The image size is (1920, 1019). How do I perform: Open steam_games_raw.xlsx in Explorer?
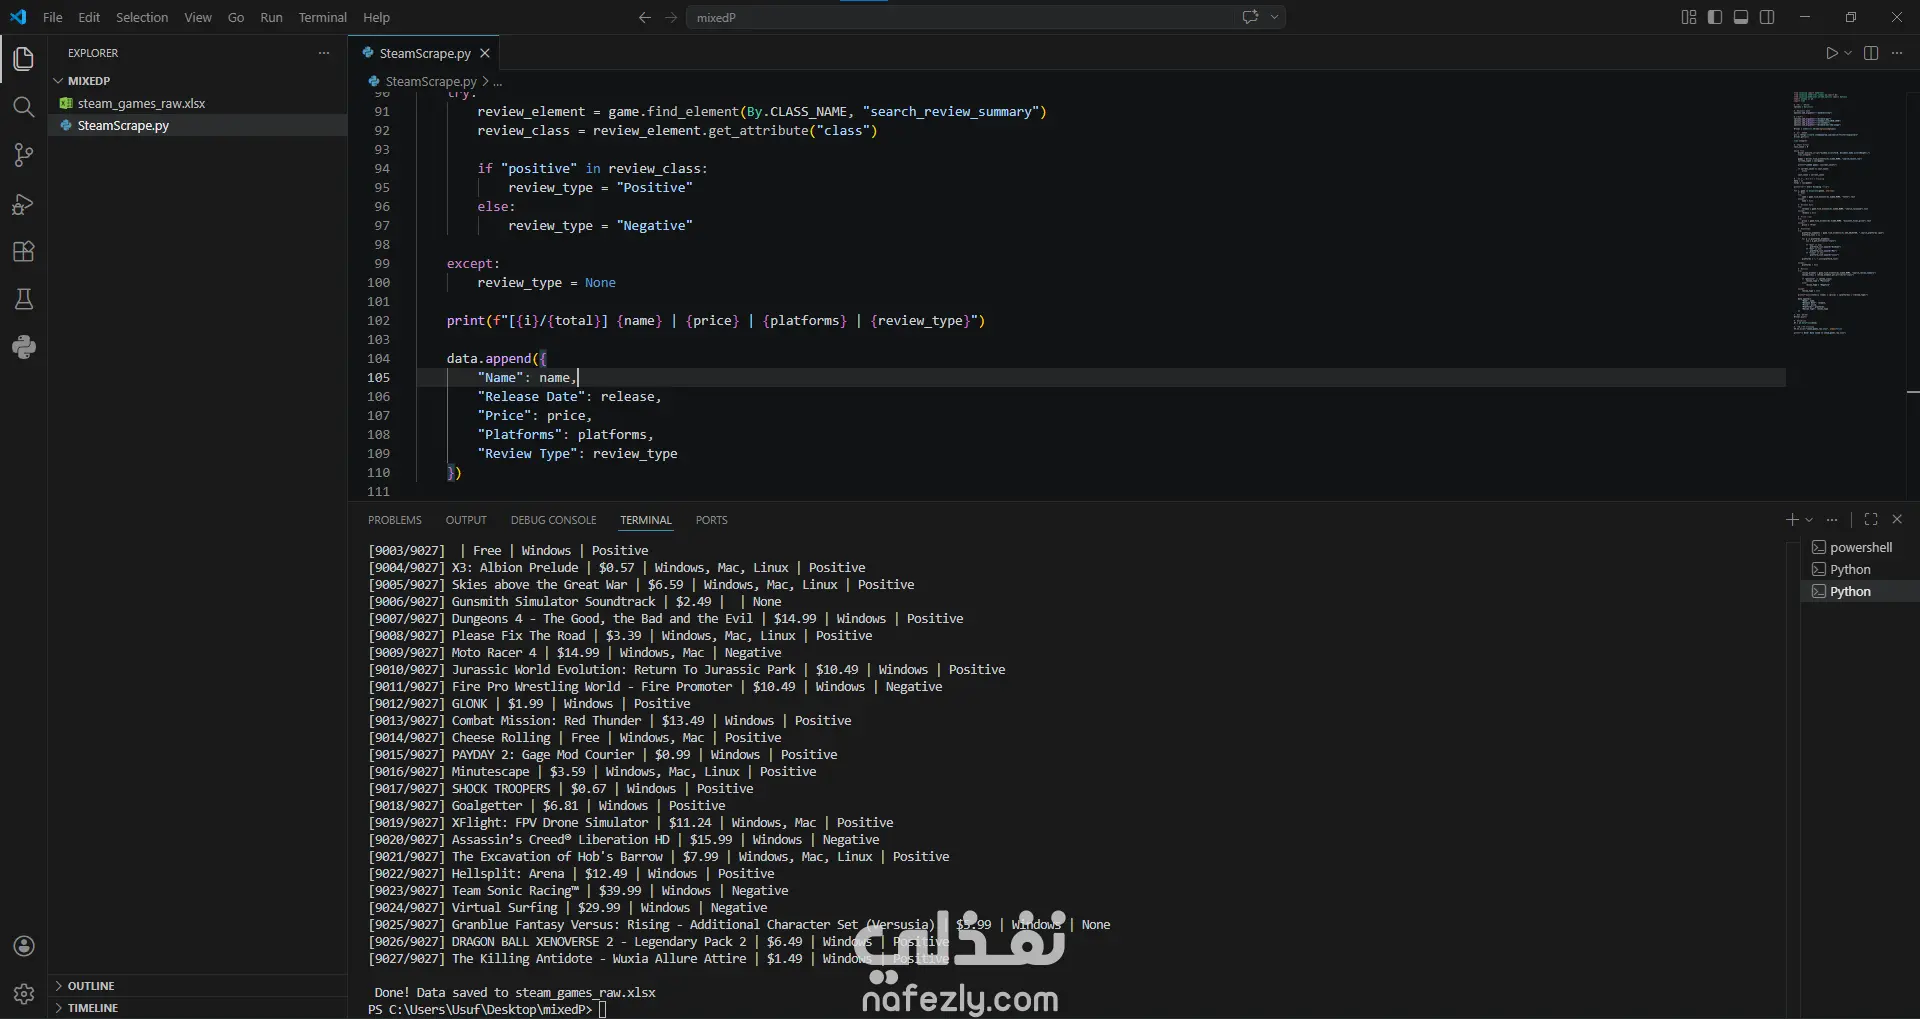(x=198, y=103)
